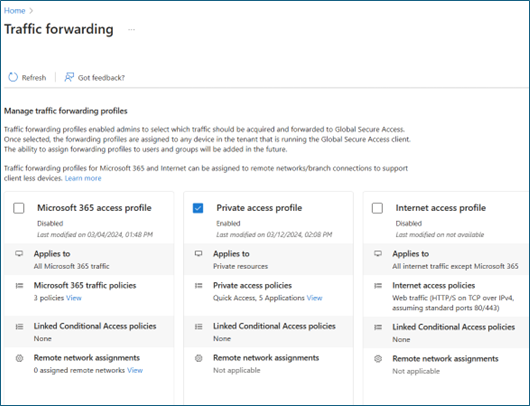Click the Internet access Linked Conditional Access list icon

click(x=378, y=327)
